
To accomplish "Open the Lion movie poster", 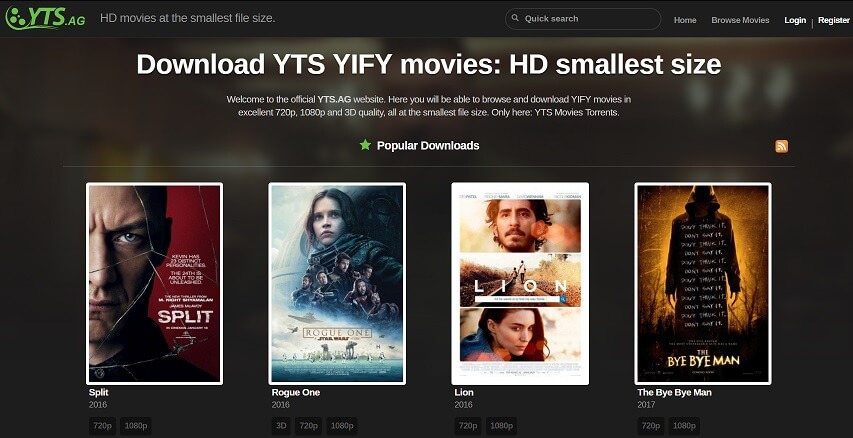I will click(520, 283).
